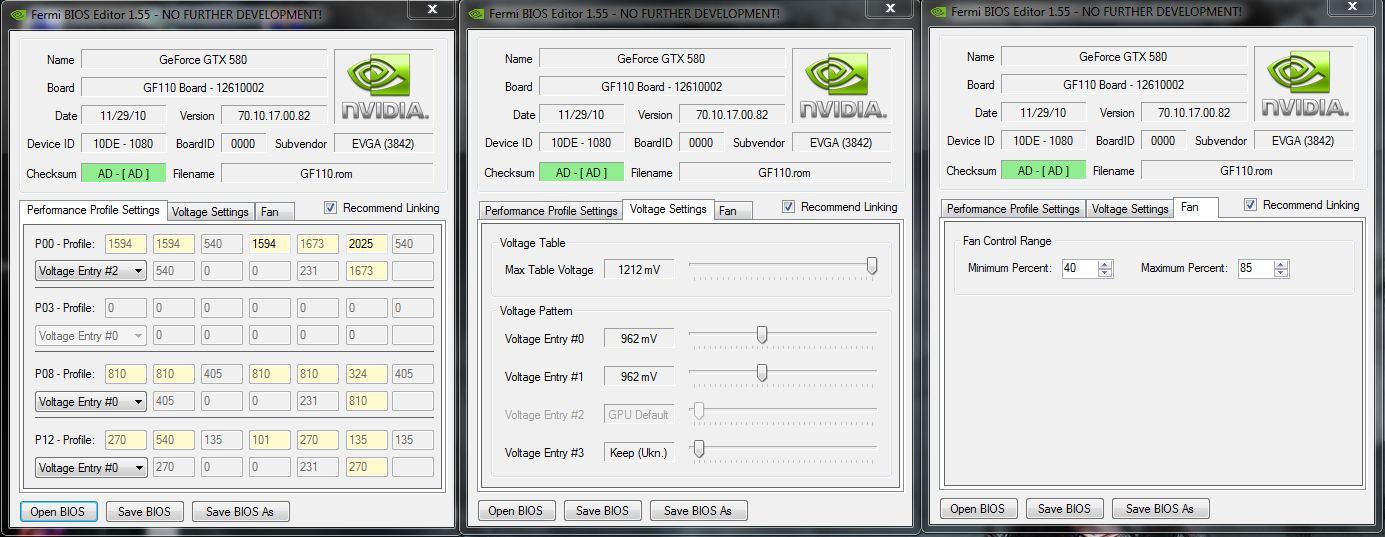1385x537 pixels.
Task: Click the P00 profile field showing 2025
Action: 366,244
